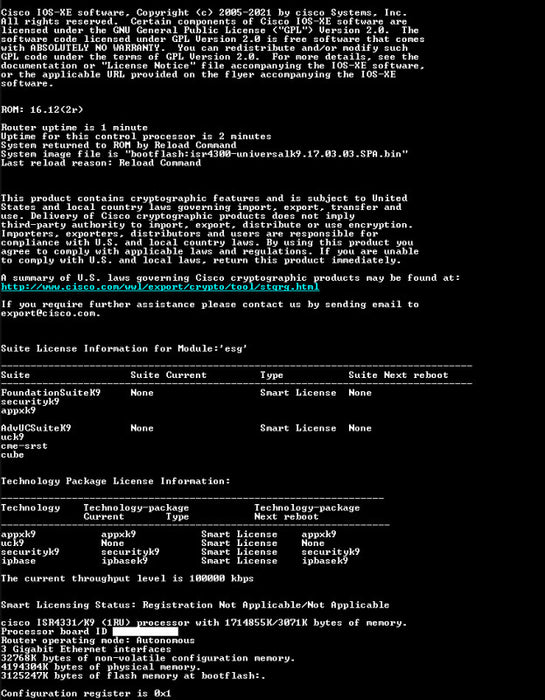Open the cisco.com crypto export link
The height and width of the screenshot is (700, 545).
(160, 287)
